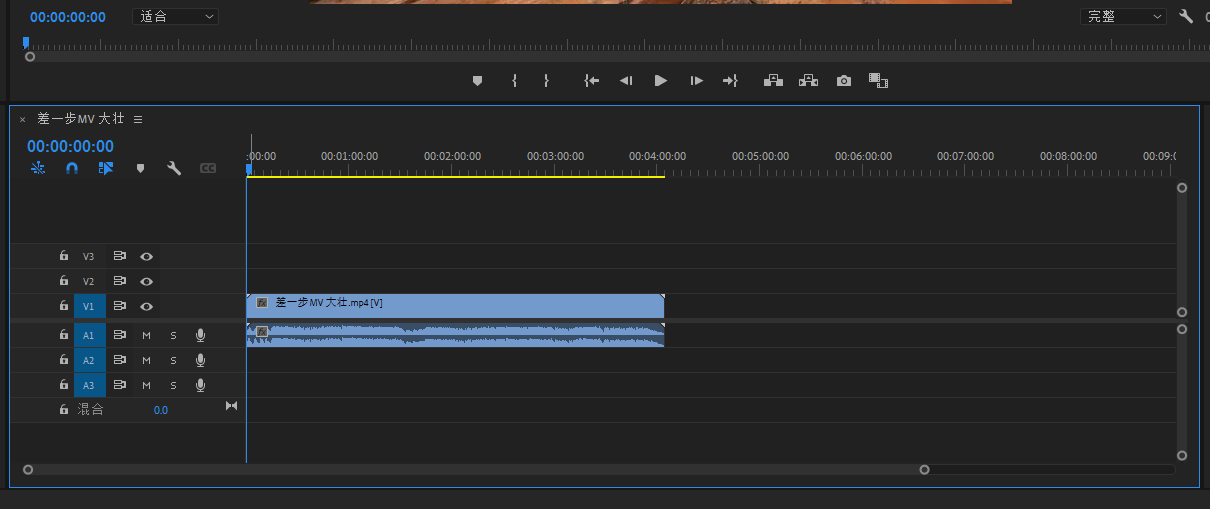Open the 完整 playback resolution dropdown
The width and height of the screenshot is (1210, 509).
(1124, 17)
